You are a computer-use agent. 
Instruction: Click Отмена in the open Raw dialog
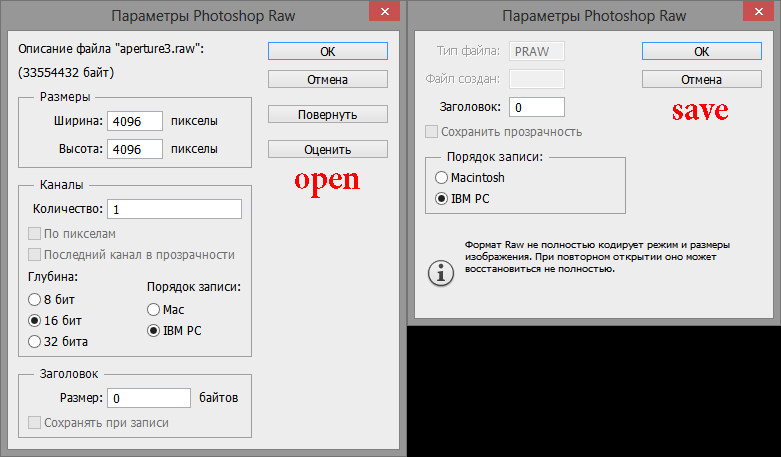pos(328,79)
